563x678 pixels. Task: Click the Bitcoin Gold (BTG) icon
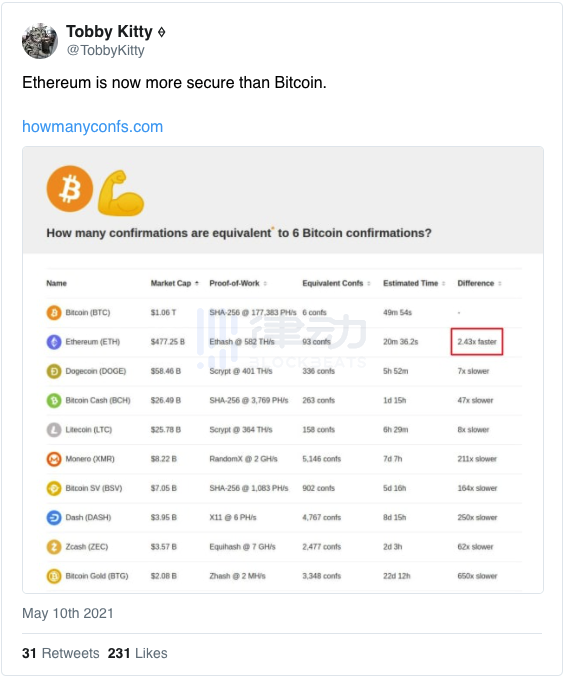coord(54,576)
